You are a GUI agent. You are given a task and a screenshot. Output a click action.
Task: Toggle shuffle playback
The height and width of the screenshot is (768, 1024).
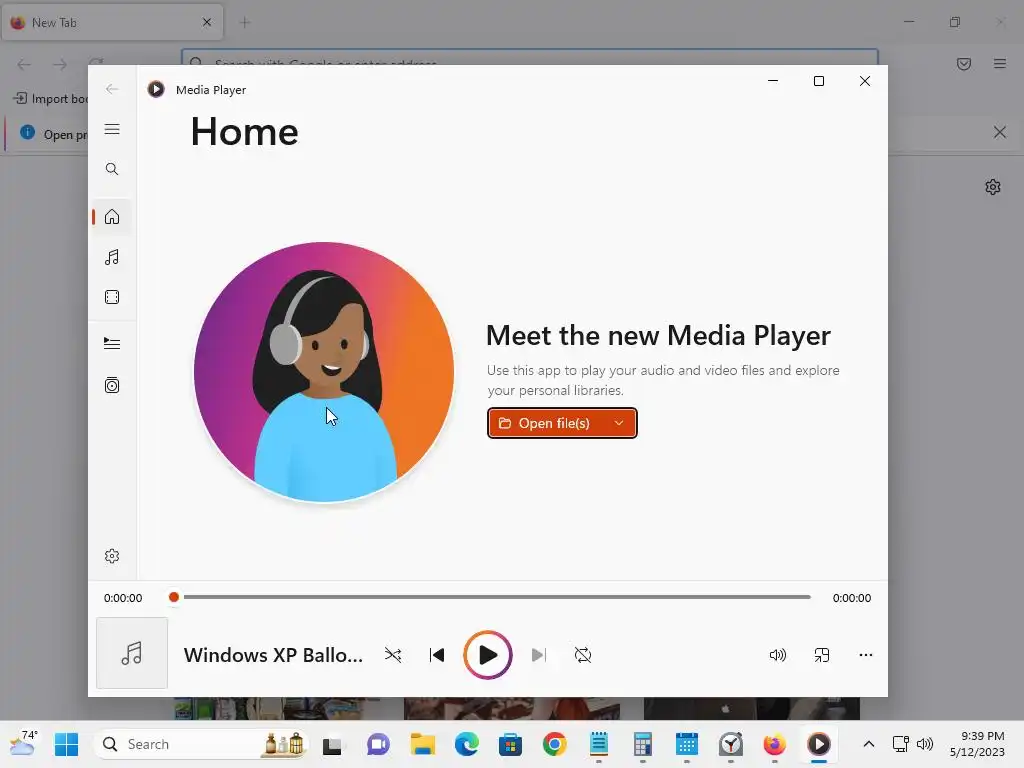pos(393,655)
